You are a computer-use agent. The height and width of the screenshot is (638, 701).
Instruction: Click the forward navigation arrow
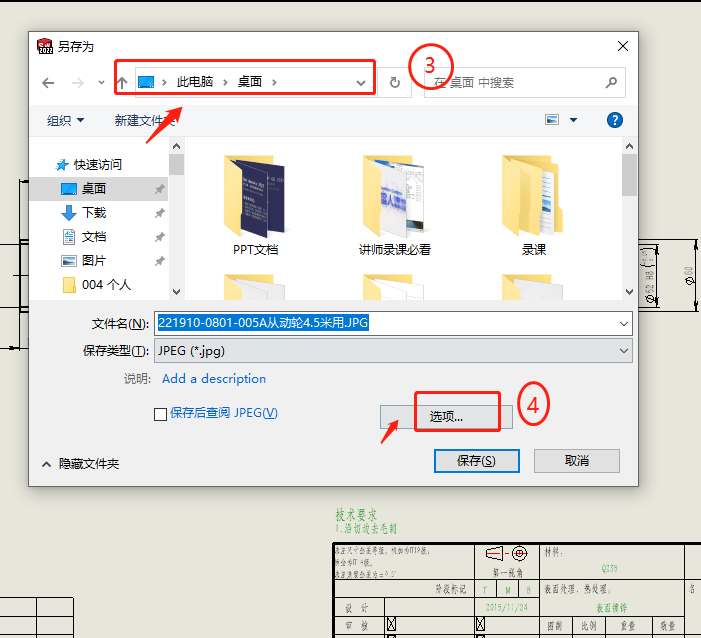tap(78, 83)
